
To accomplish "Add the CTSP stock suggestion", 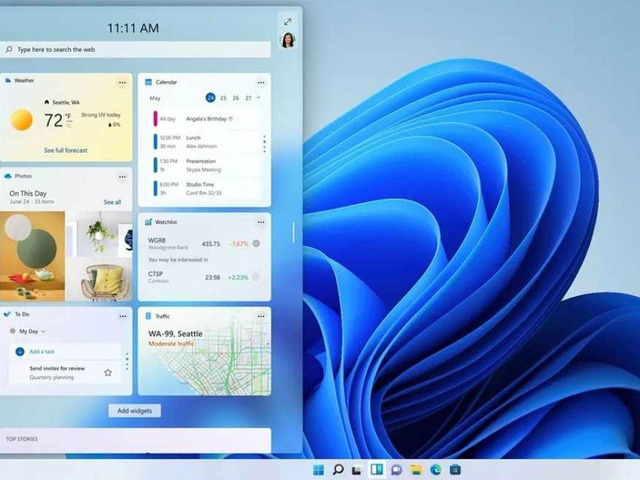I will (x=256, y=277).
